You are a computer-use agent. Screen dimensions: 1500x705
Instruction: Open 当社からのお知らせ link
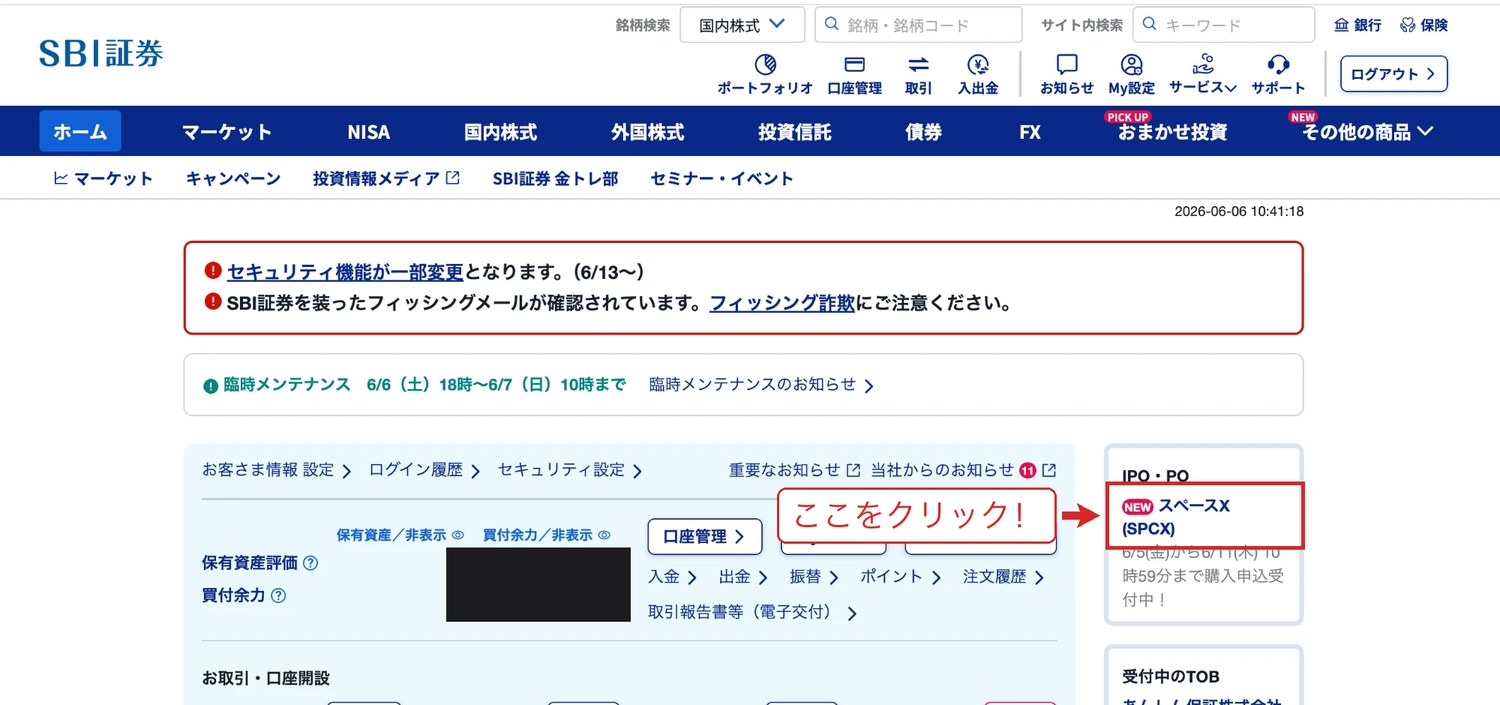[943, 470]
